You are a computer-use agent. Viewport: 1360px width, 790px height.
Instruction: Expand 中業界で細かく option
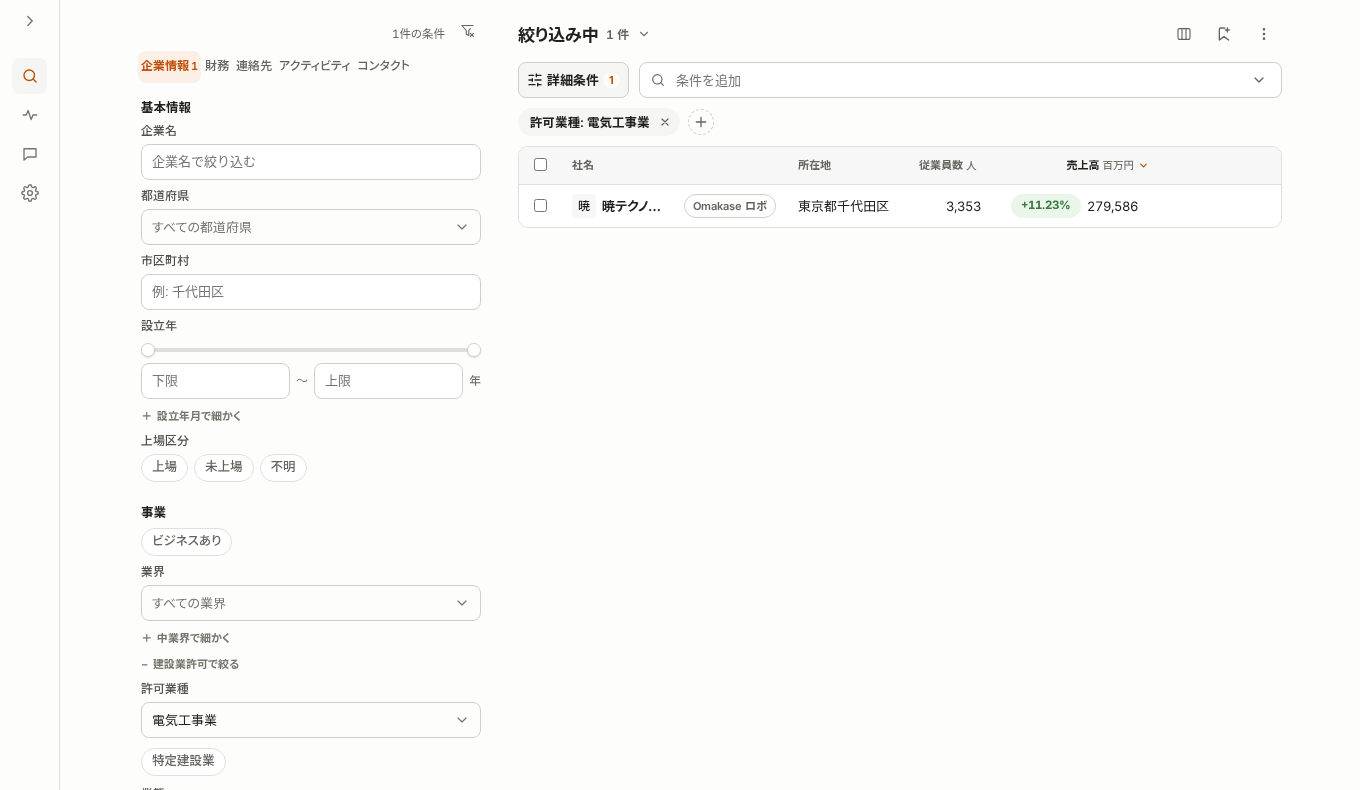[x=186, y=638]
